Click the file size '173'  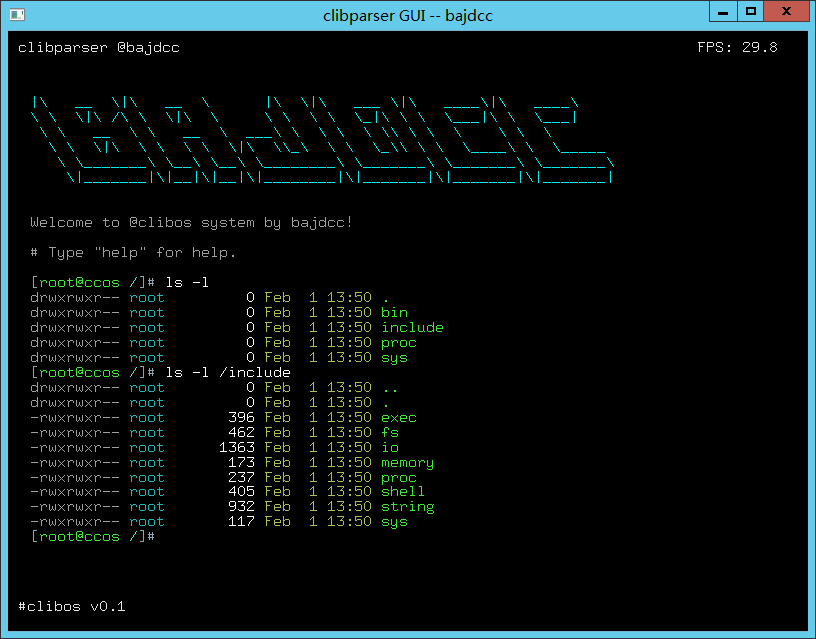241,463
